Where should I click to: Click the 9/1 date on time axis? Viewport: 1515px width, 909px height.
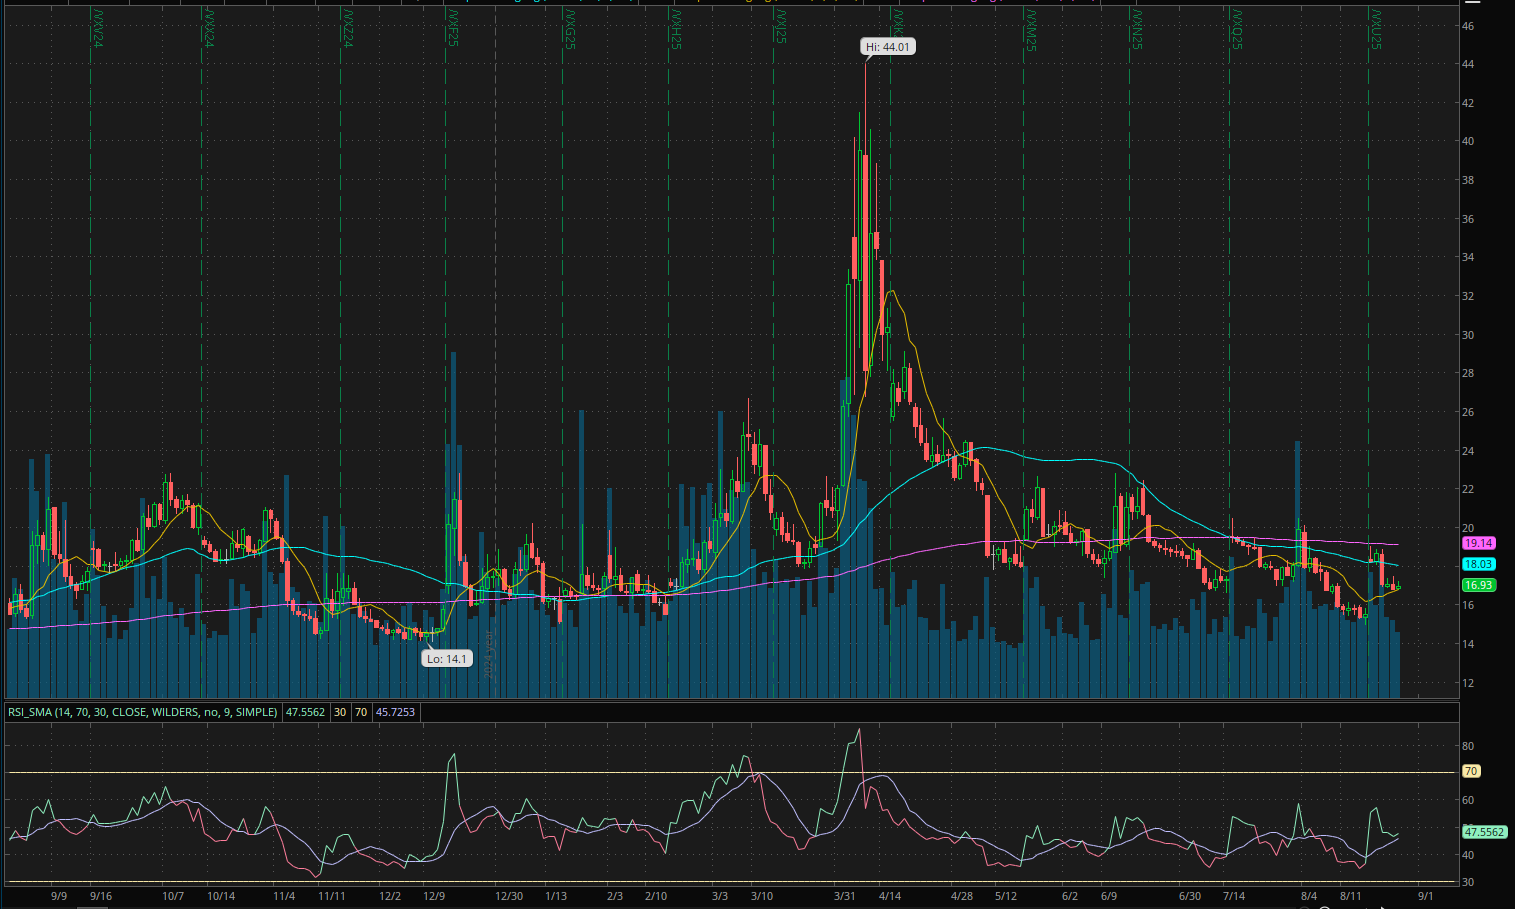coord(1425,896)
